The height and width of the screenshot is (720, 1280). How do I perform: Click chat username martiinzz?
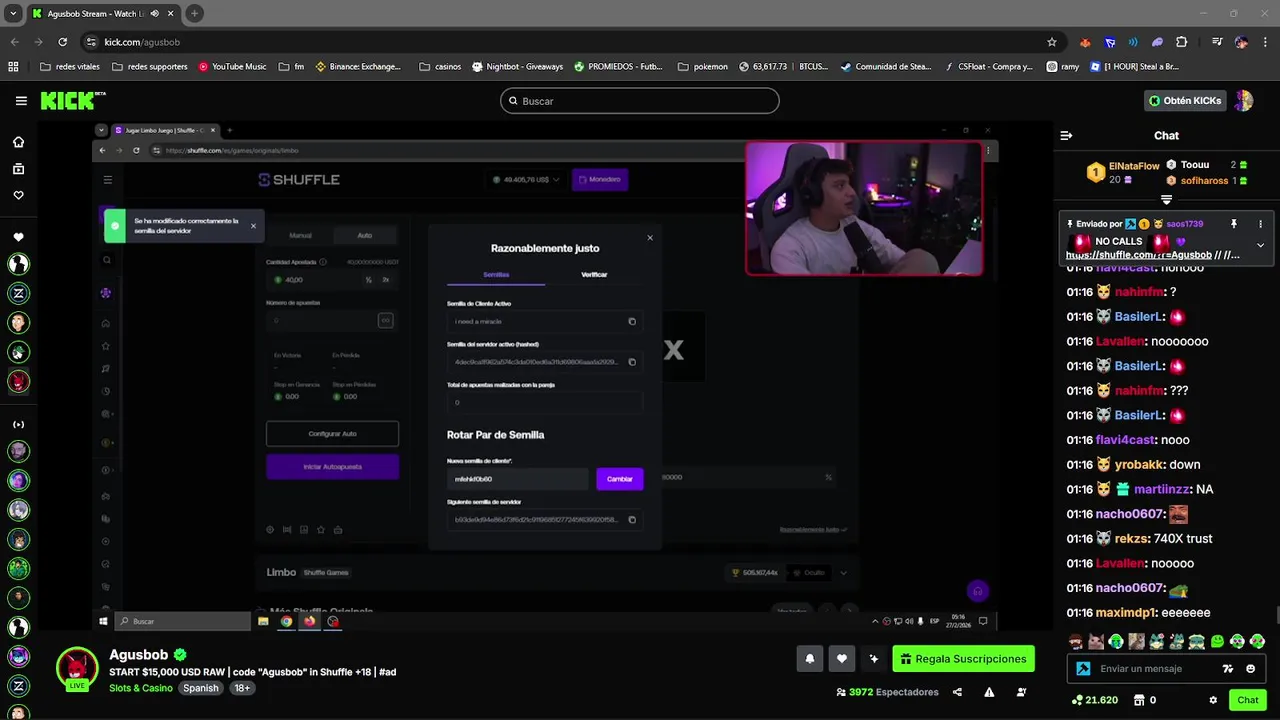[x=1163, y=490]
